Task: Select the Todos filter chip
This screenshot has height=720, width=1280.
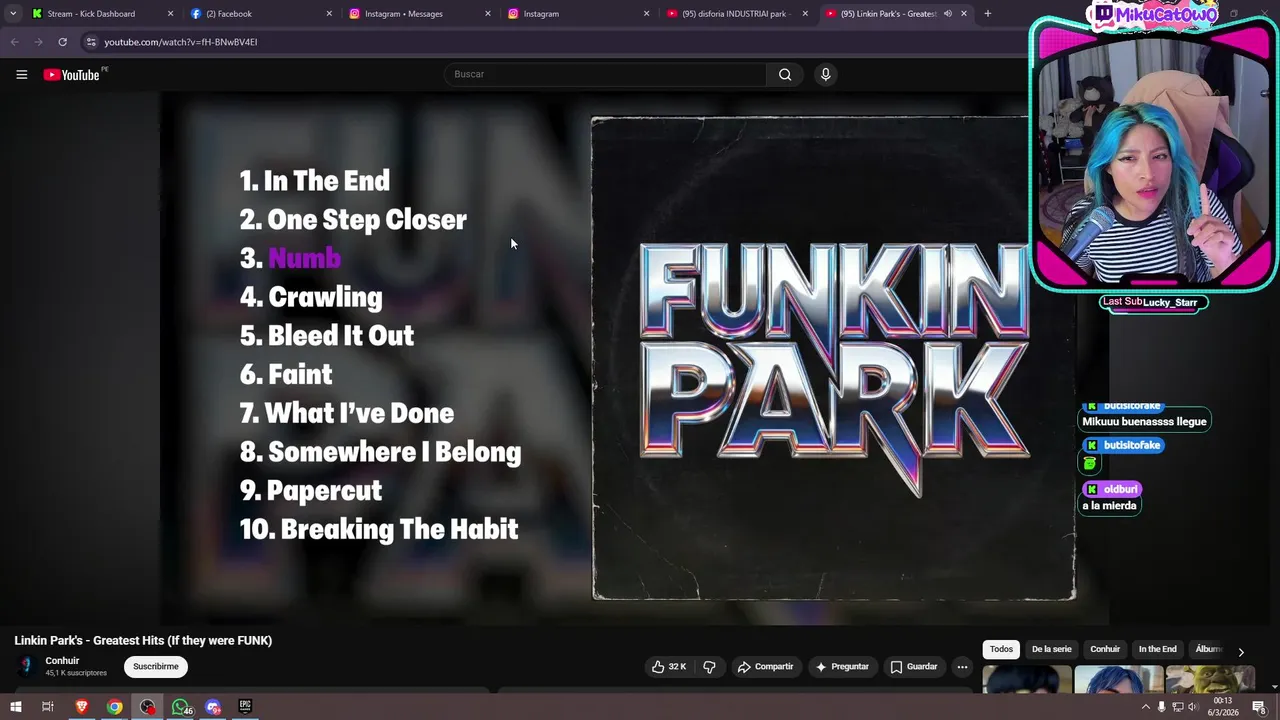Action: pyautogui.click(x=1001, y=649)
